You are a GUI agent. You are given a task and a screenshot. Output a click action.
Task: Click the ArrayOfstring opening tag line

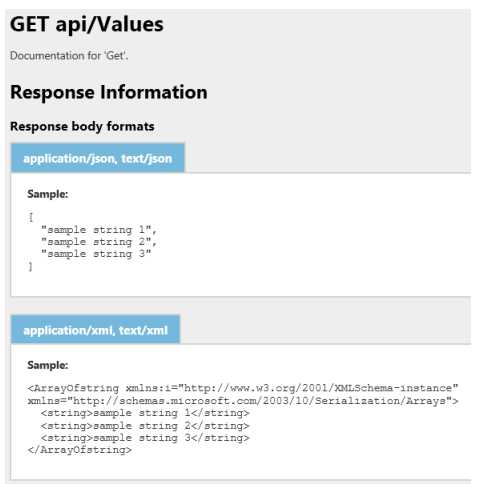[x=243, y=388]
